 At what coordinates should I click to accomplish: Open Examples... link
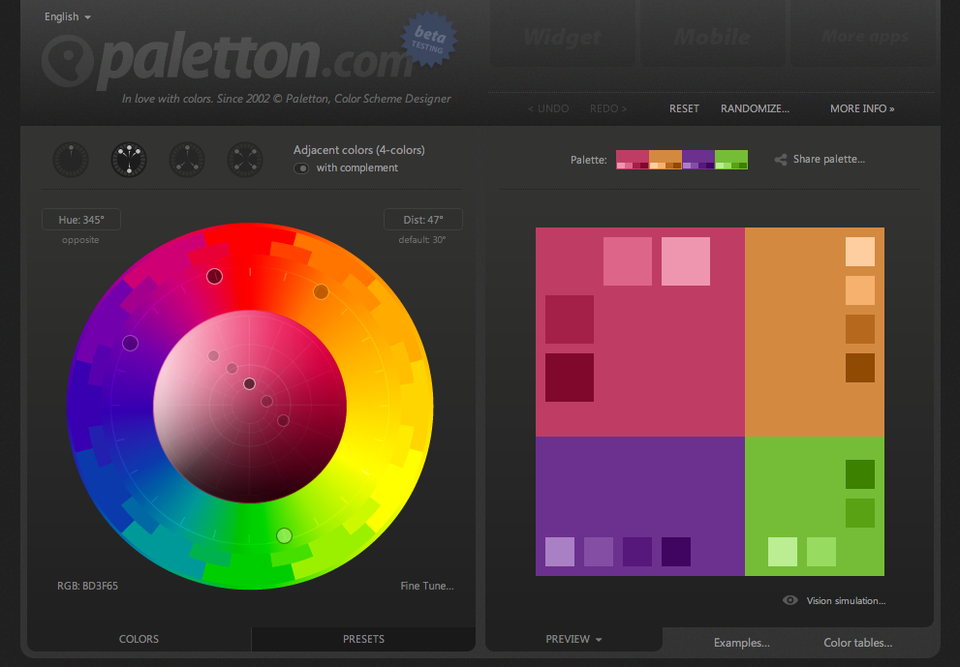[x=741, y=643]
